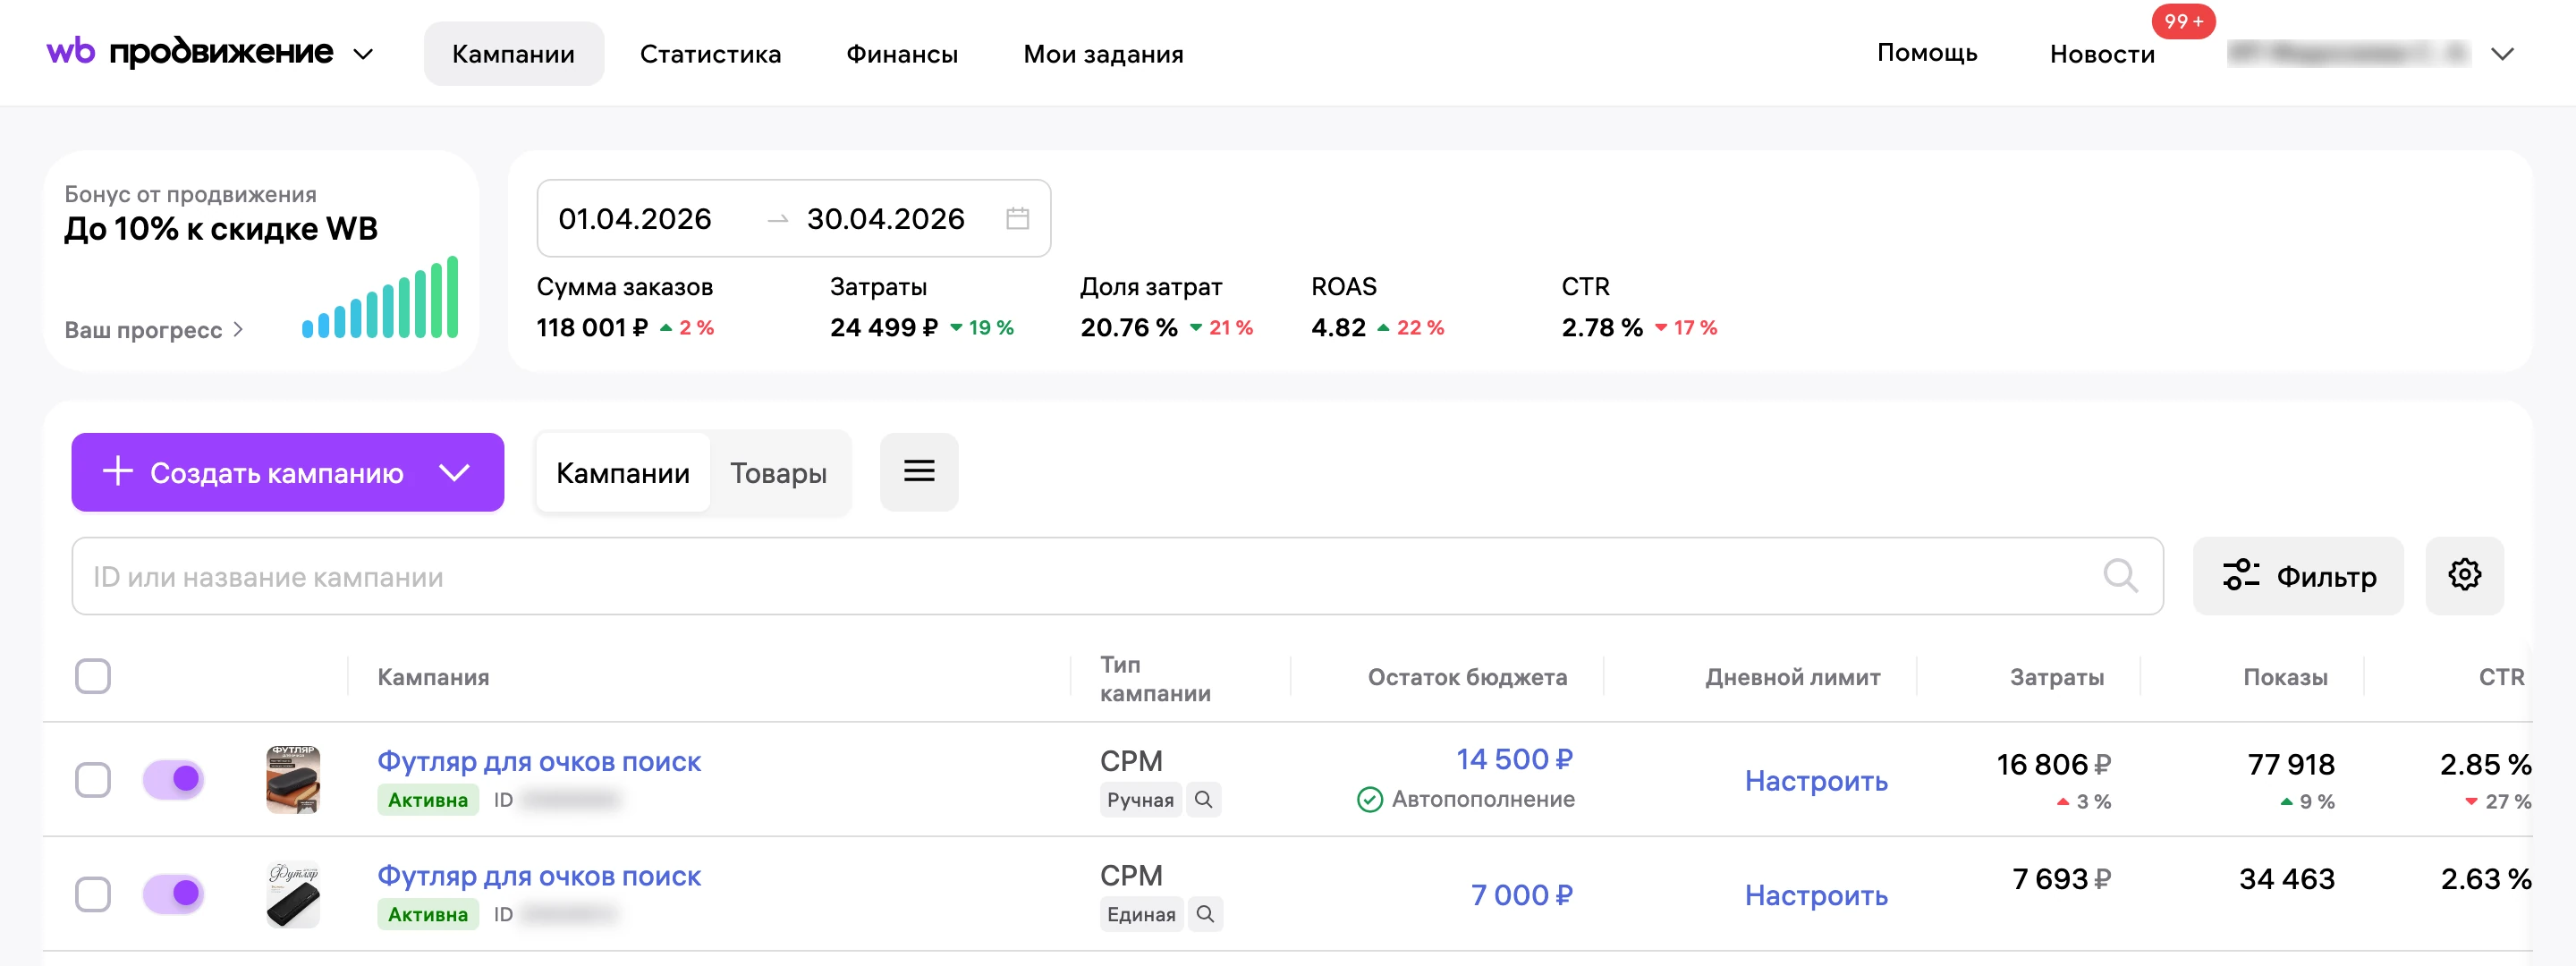Click second campaign product thumbnail
2576x966 pixels.
pos(293,894)
